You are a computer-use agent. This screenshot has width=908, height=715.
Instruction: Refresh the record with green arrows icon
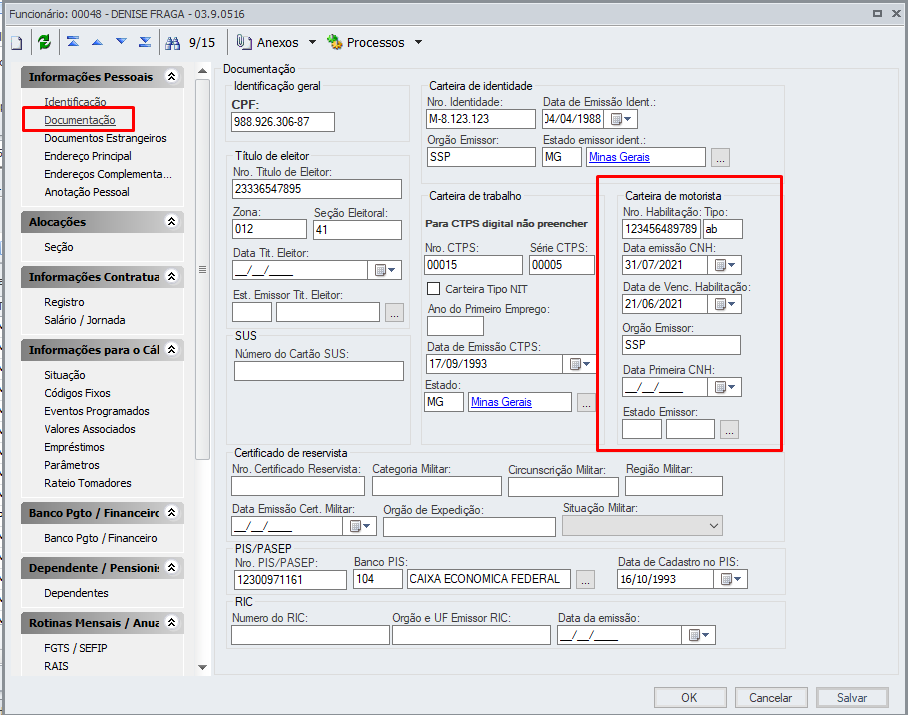tap(45, 42)
